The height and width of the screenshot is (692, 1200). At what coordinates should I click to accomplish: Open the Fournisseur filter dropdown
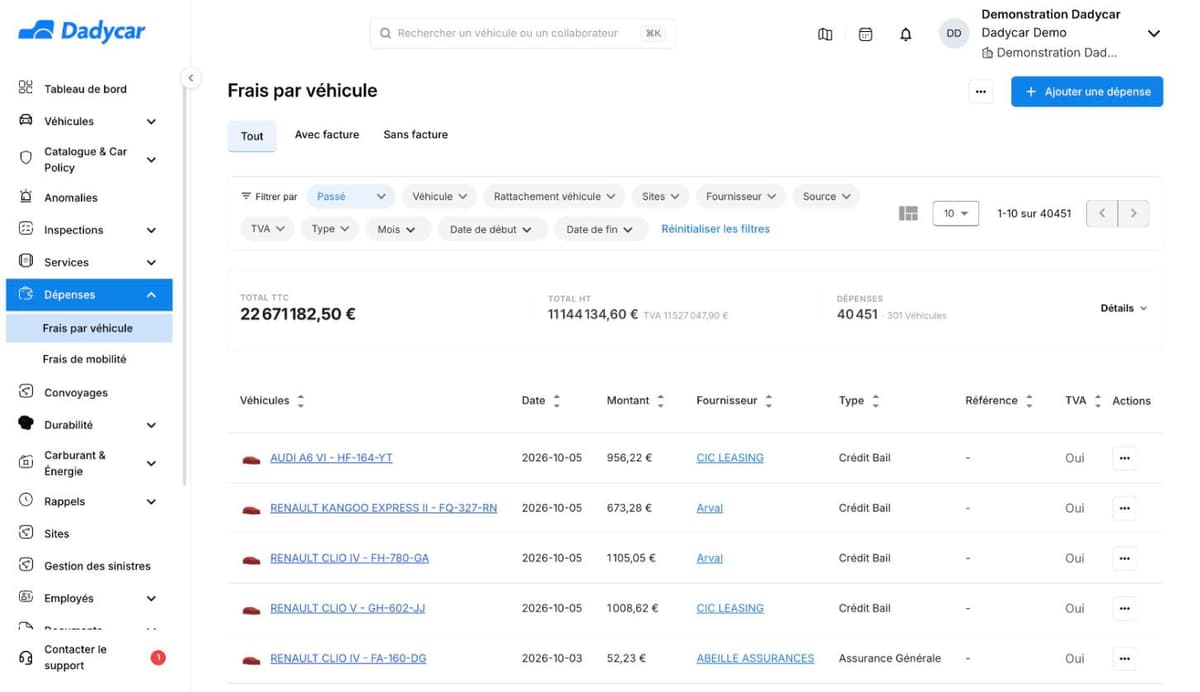point(741,197)
